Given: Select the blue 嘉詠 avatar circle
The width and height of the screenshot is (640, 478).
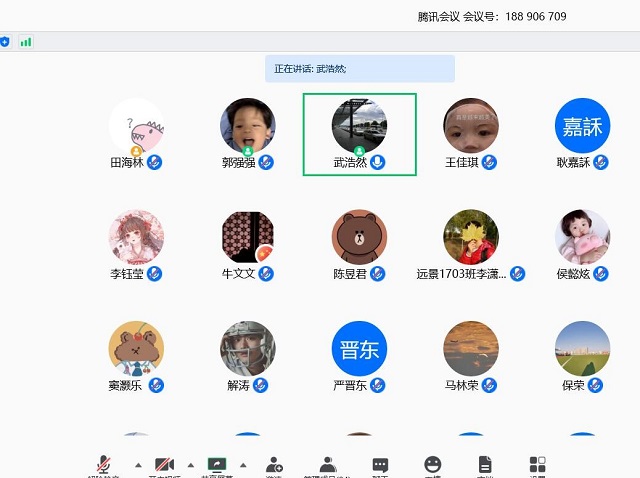Looking at the screenshot, I should 582,126.
